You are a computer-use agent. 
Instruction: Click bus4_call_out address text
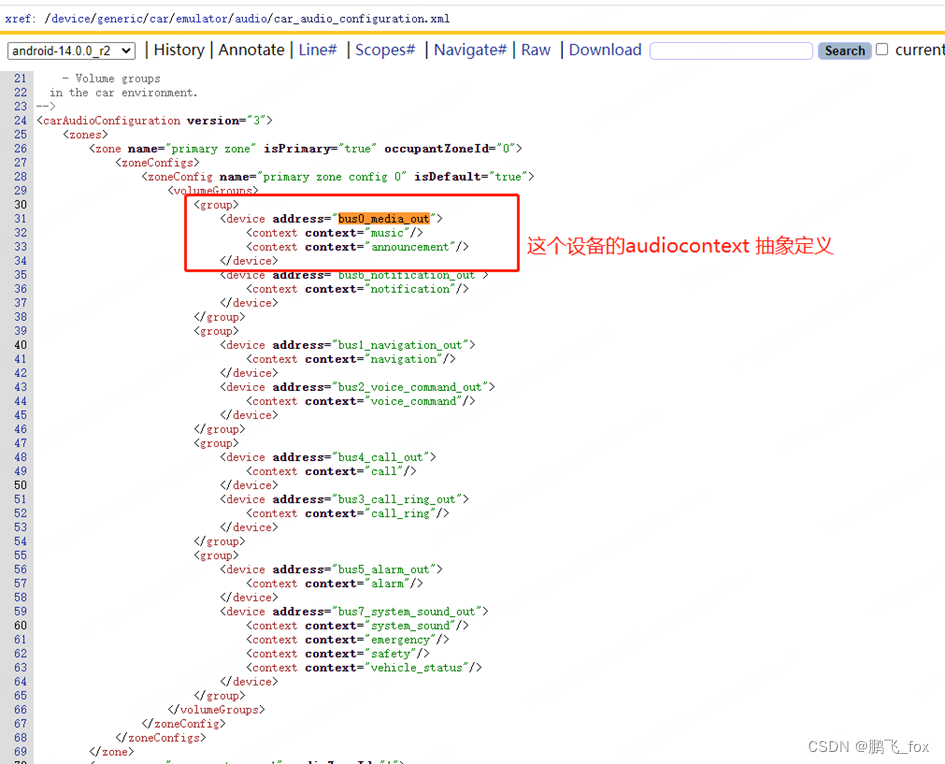[380, 457]
